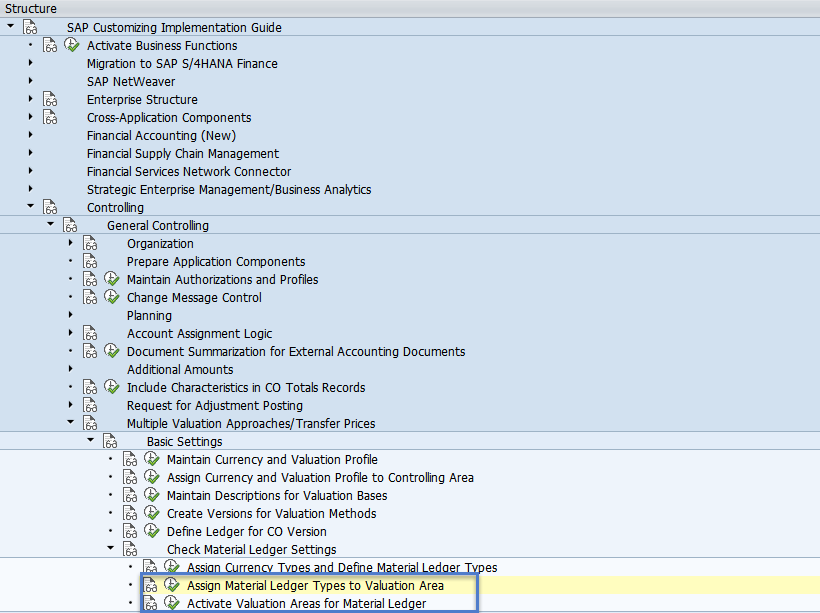Execute Include Characteristics in CO Totals Records icon
820x613 pixels.
(x=111, y=387)
